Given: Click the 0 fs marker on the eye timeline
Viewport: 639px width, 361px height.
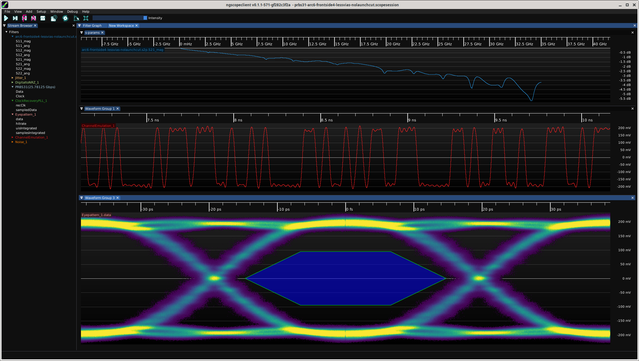Looking at the screenshot, I should click(x=349, y=209).
